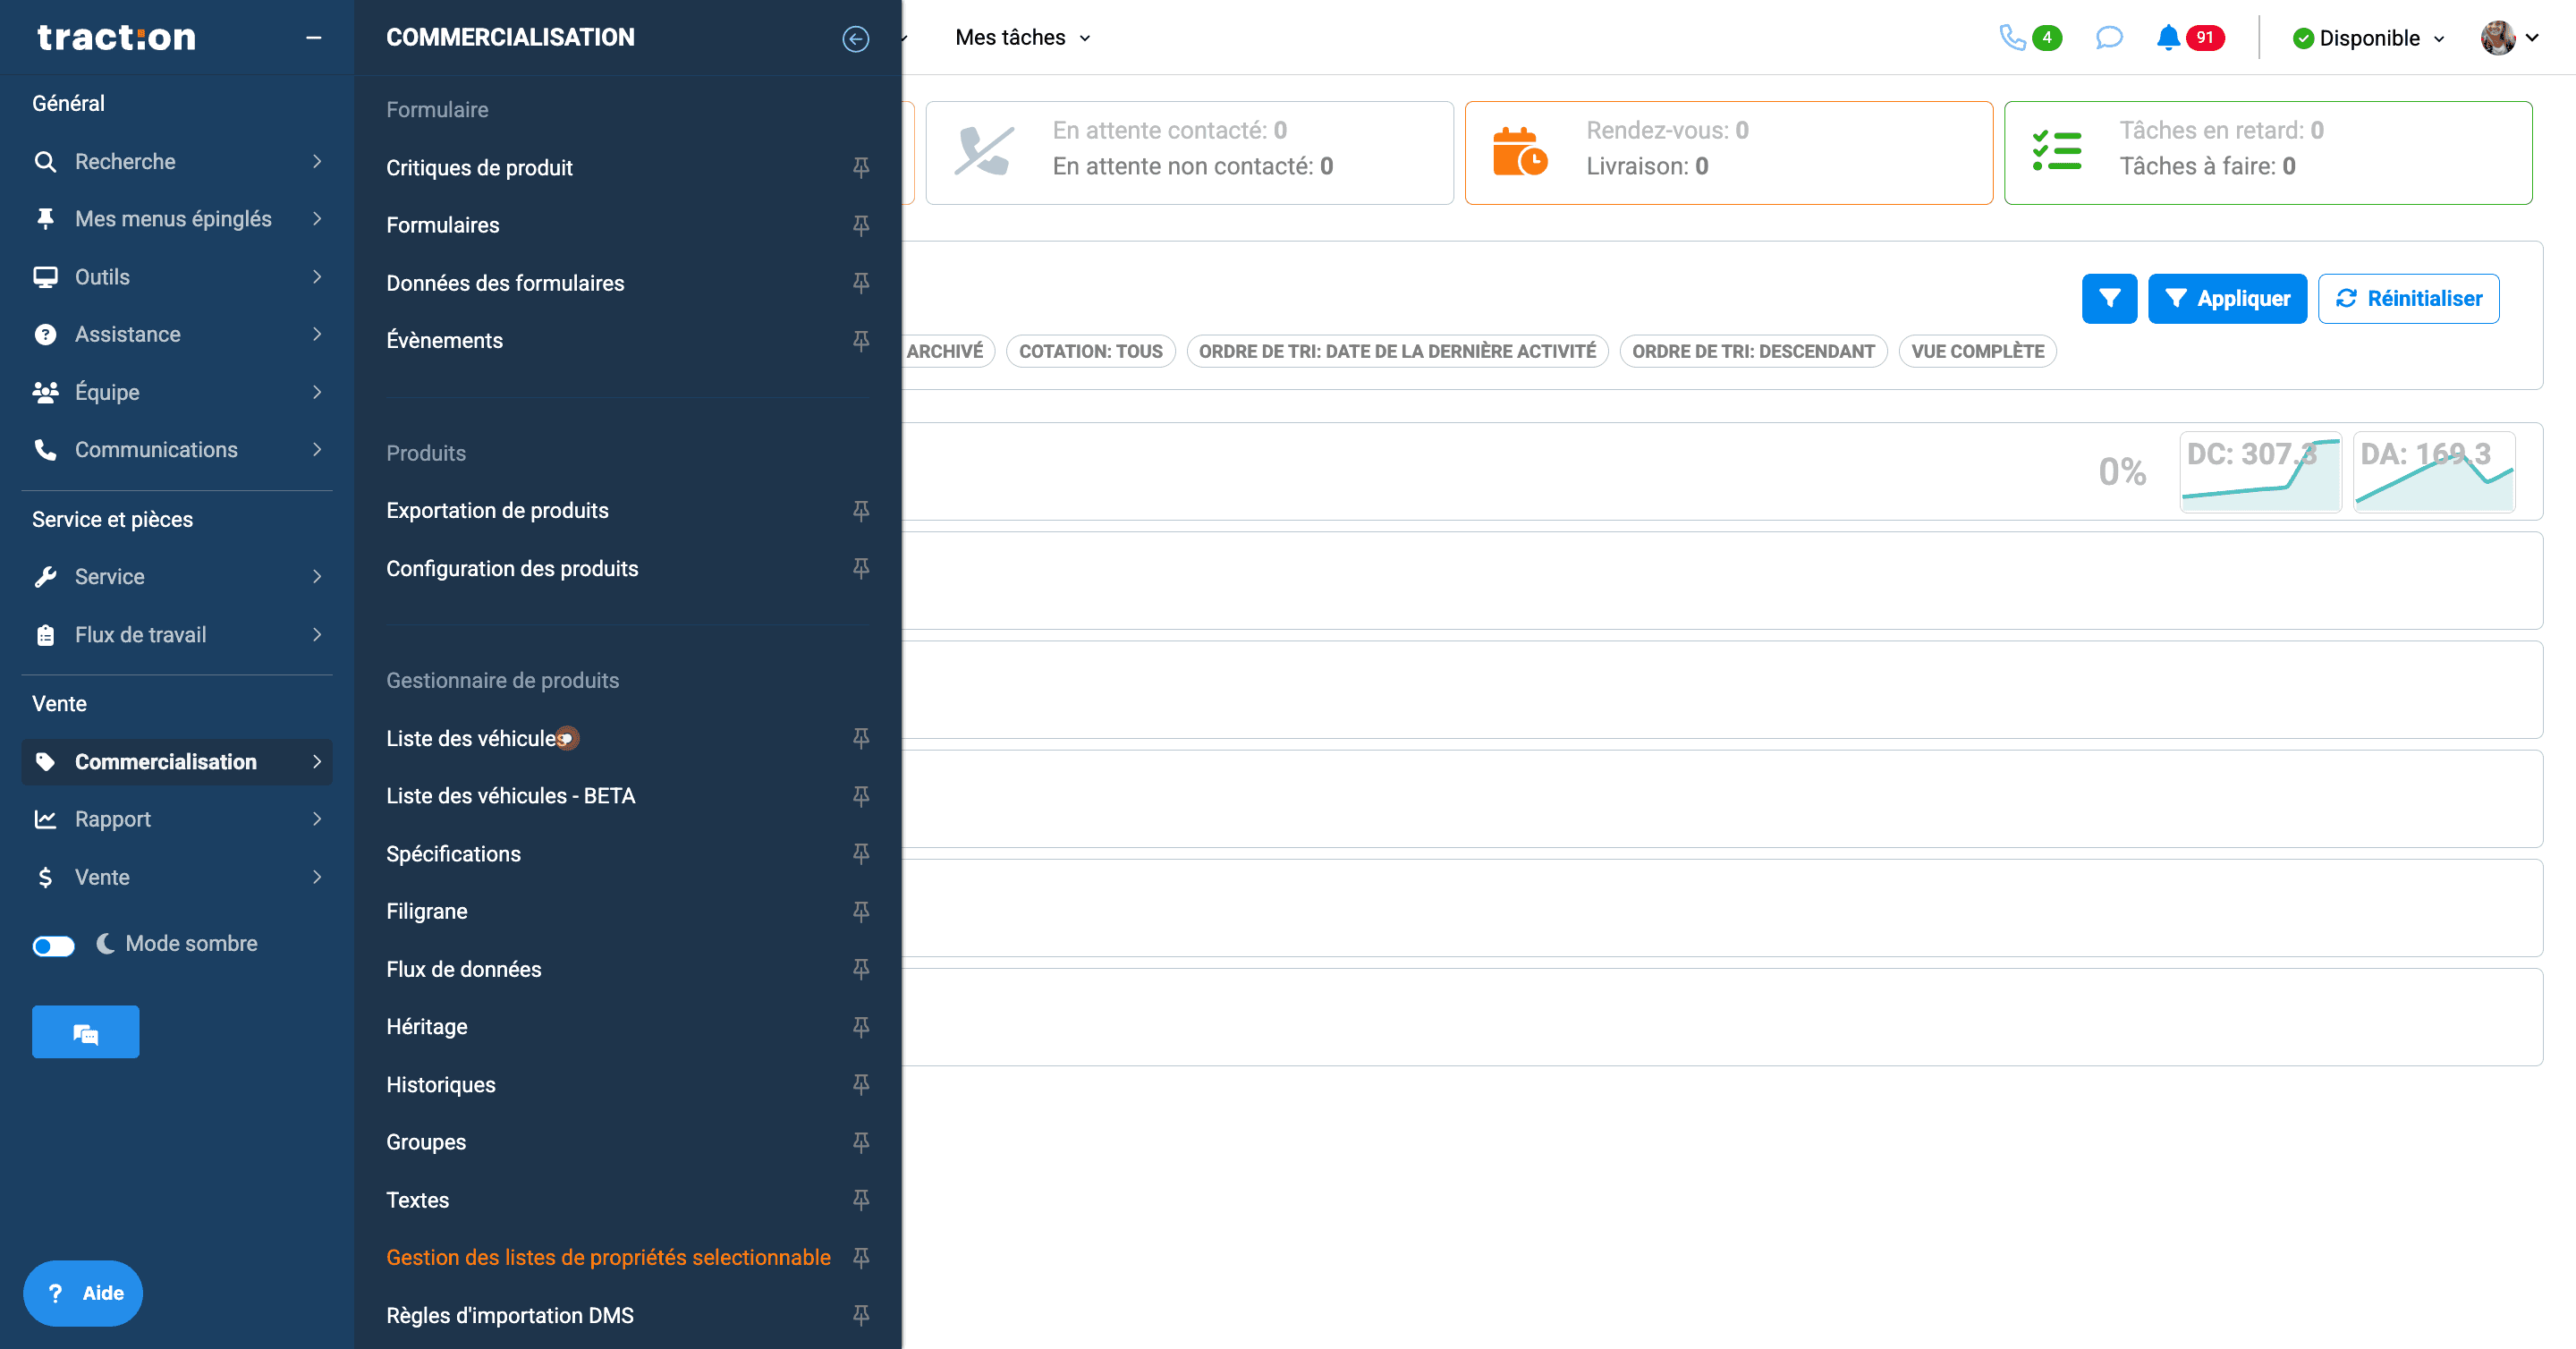Expand the Outils submenu

point(177,277)
